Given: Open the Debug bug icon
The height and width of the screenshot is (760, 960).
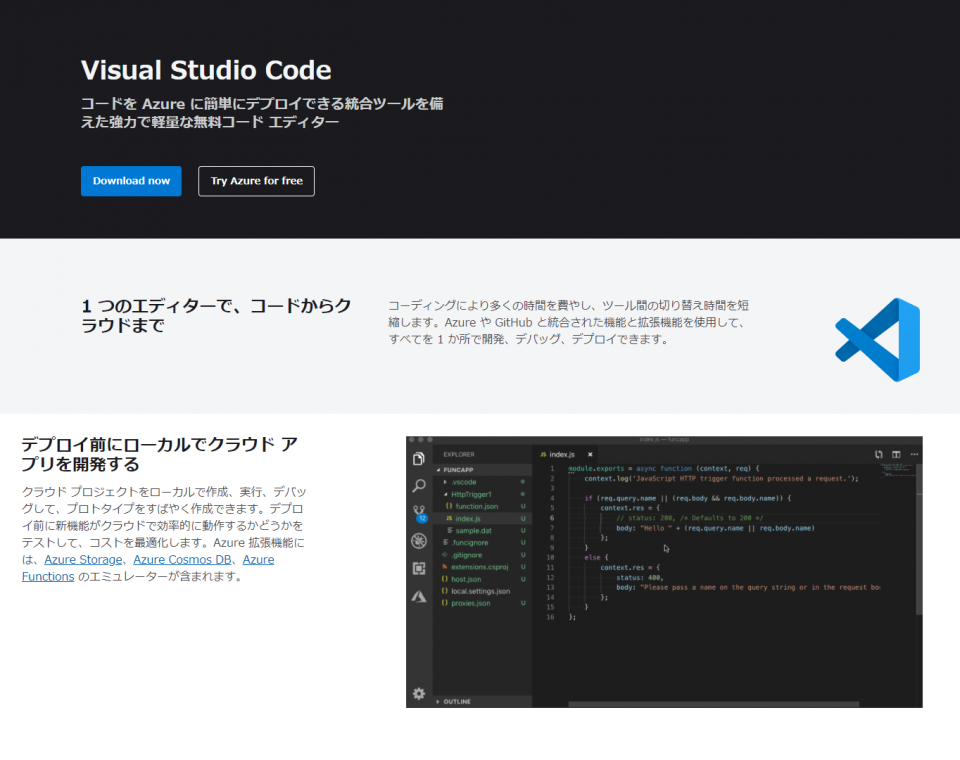Looking at the screenshot, I should 419,541.
